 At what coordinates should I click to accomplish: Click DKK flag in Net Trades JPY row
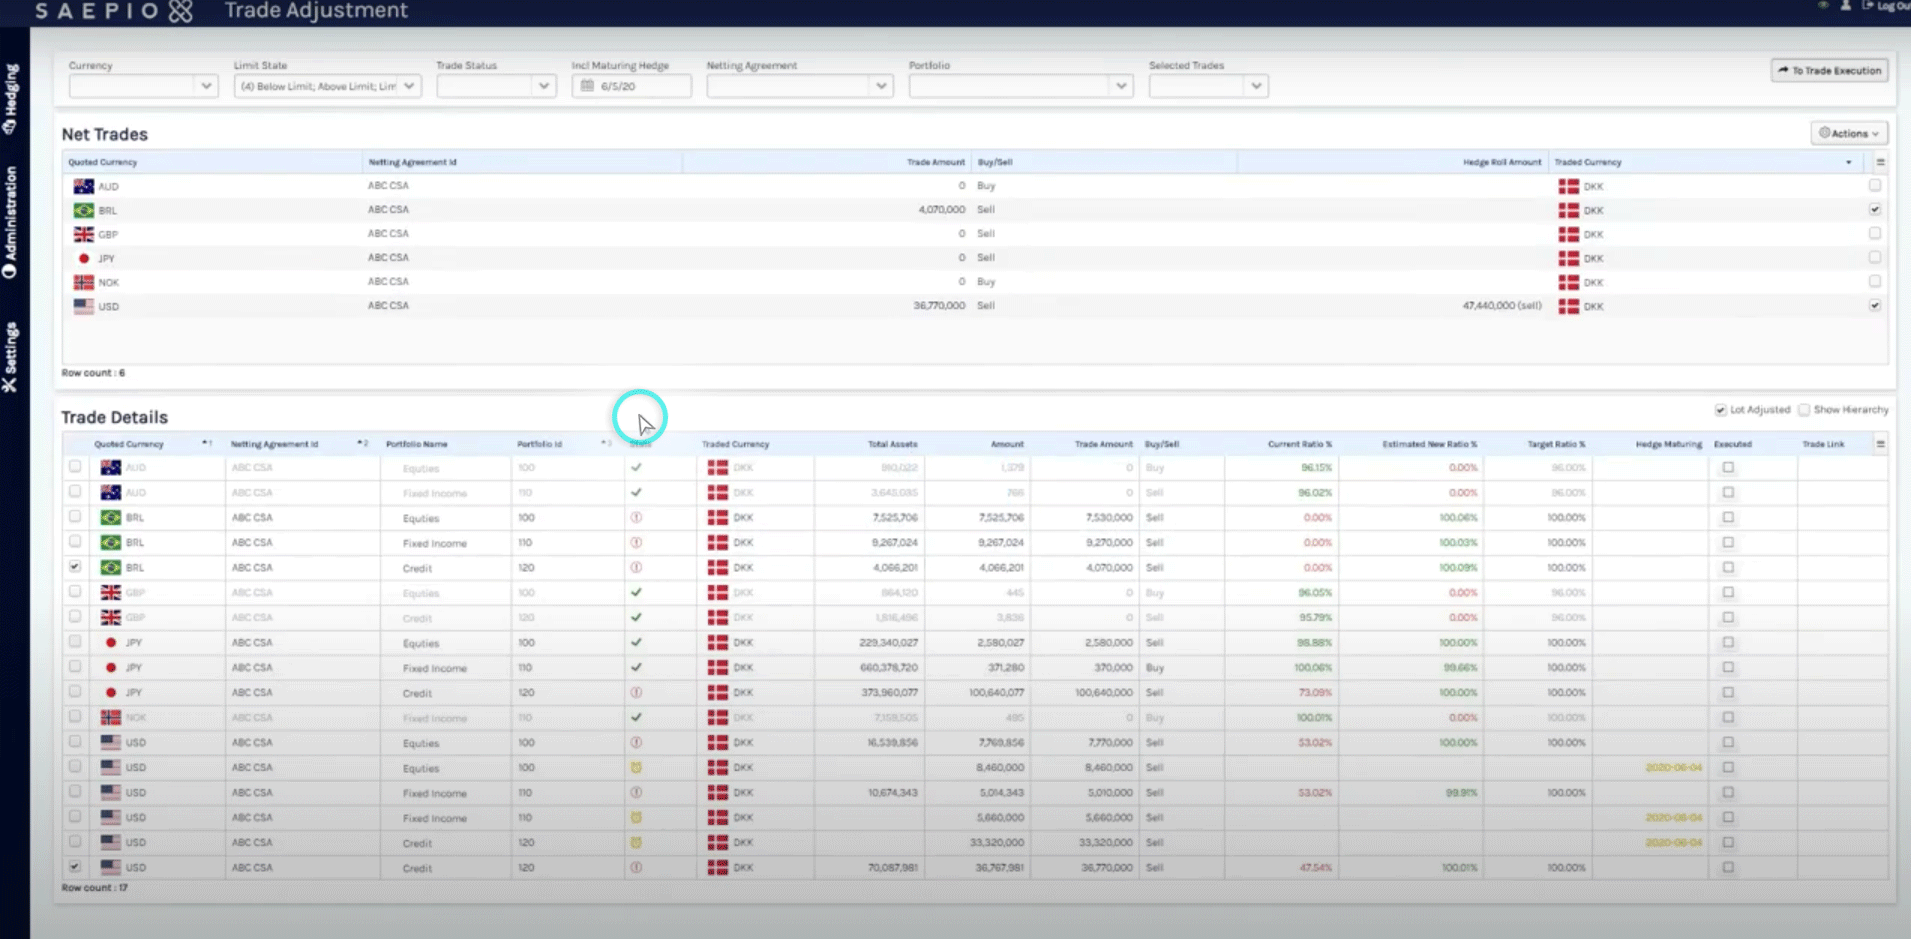point(1568,258)
